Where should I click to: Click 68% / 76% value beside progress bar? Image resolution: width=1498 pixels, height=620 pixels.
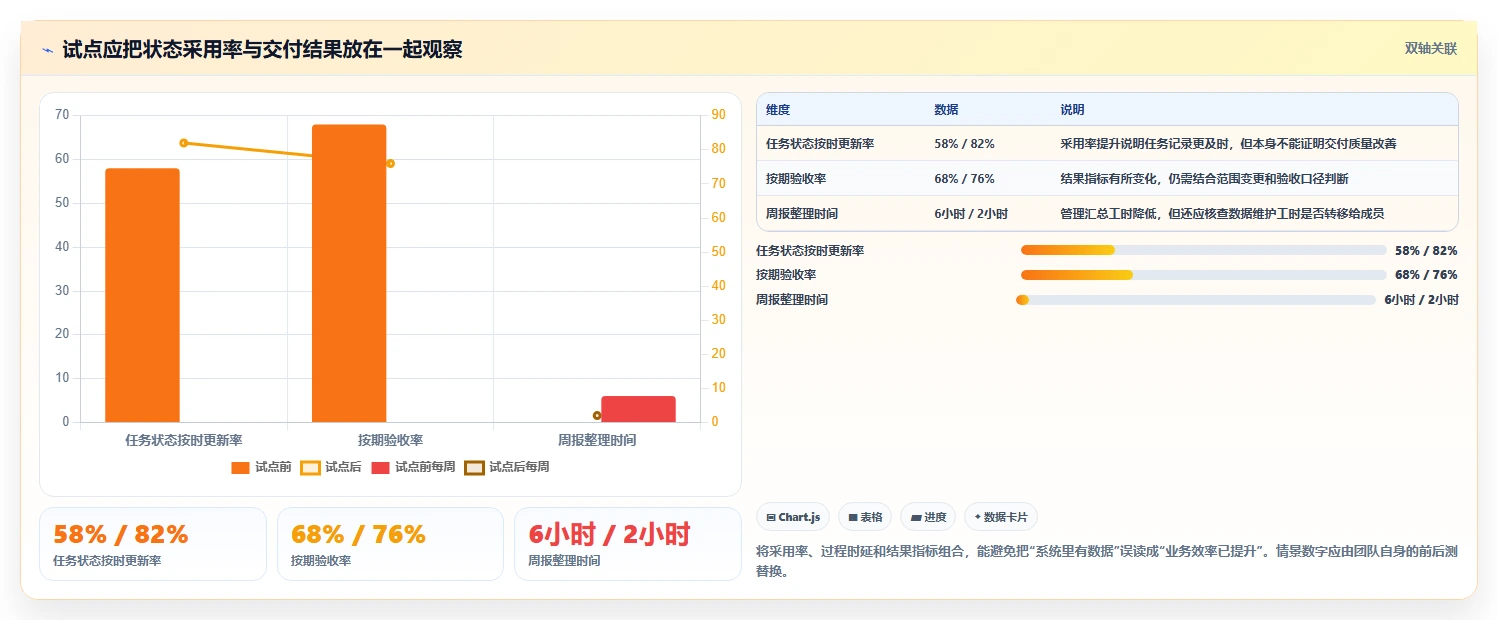tap(1426, 275)
